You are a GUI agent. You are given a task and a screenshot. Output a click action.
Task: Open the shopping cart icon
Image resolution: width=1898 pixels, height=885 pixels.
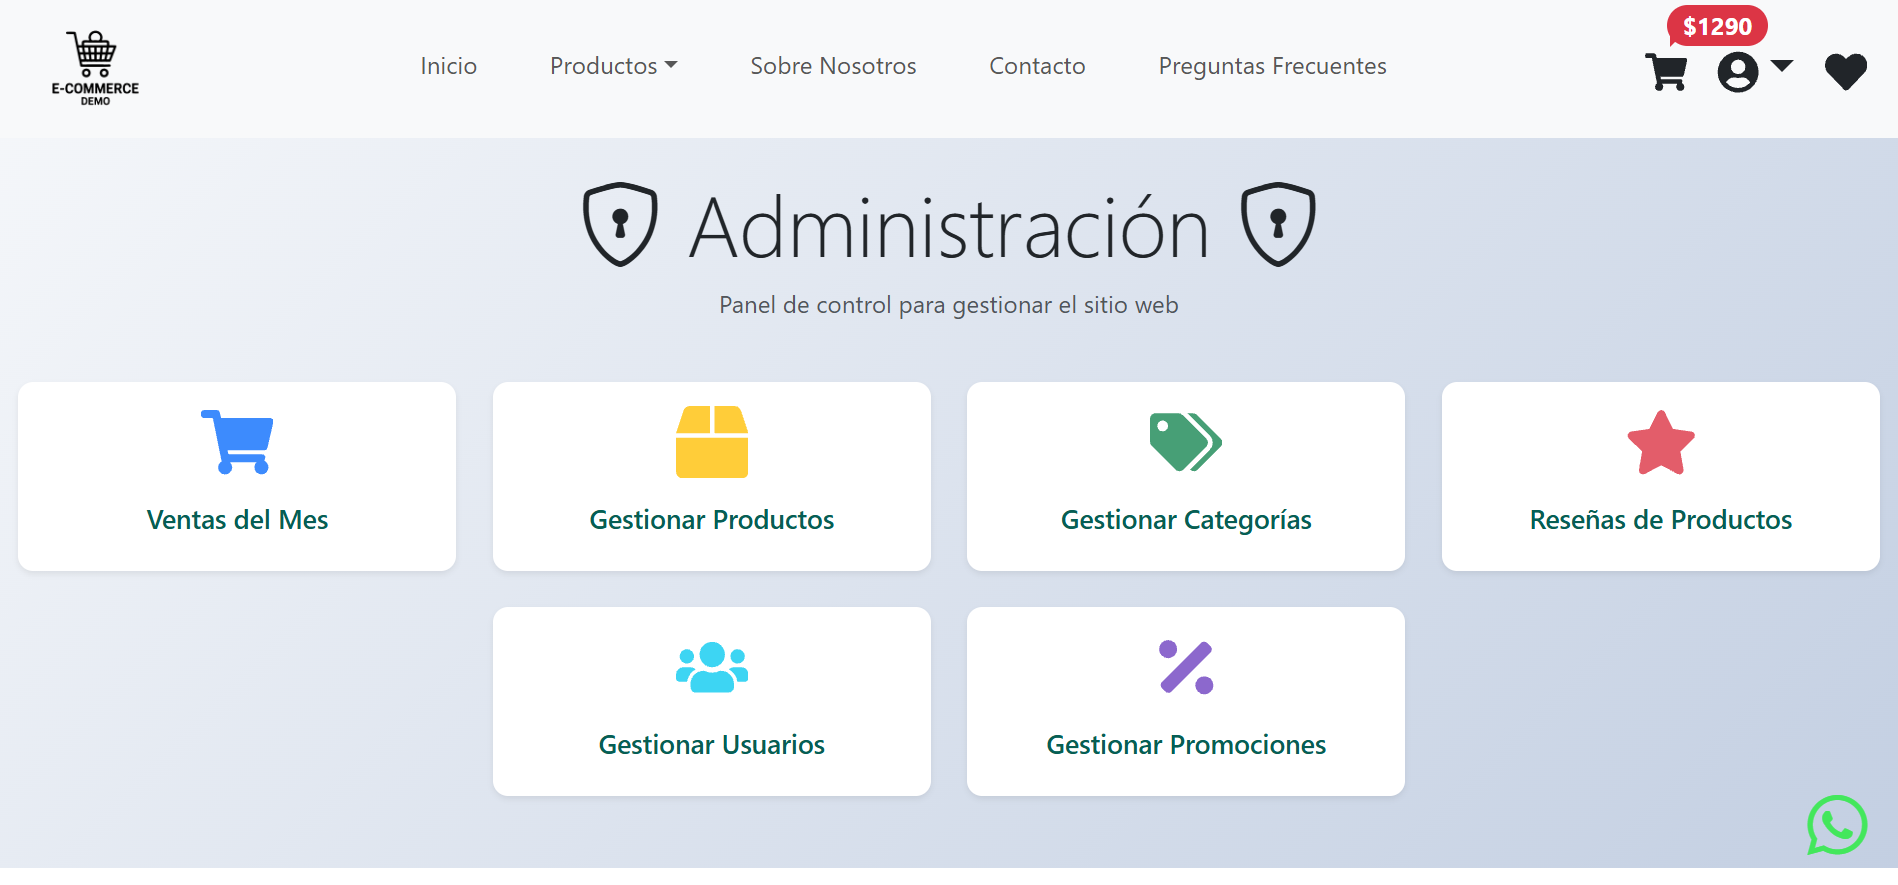click(x=1666, y=72)
